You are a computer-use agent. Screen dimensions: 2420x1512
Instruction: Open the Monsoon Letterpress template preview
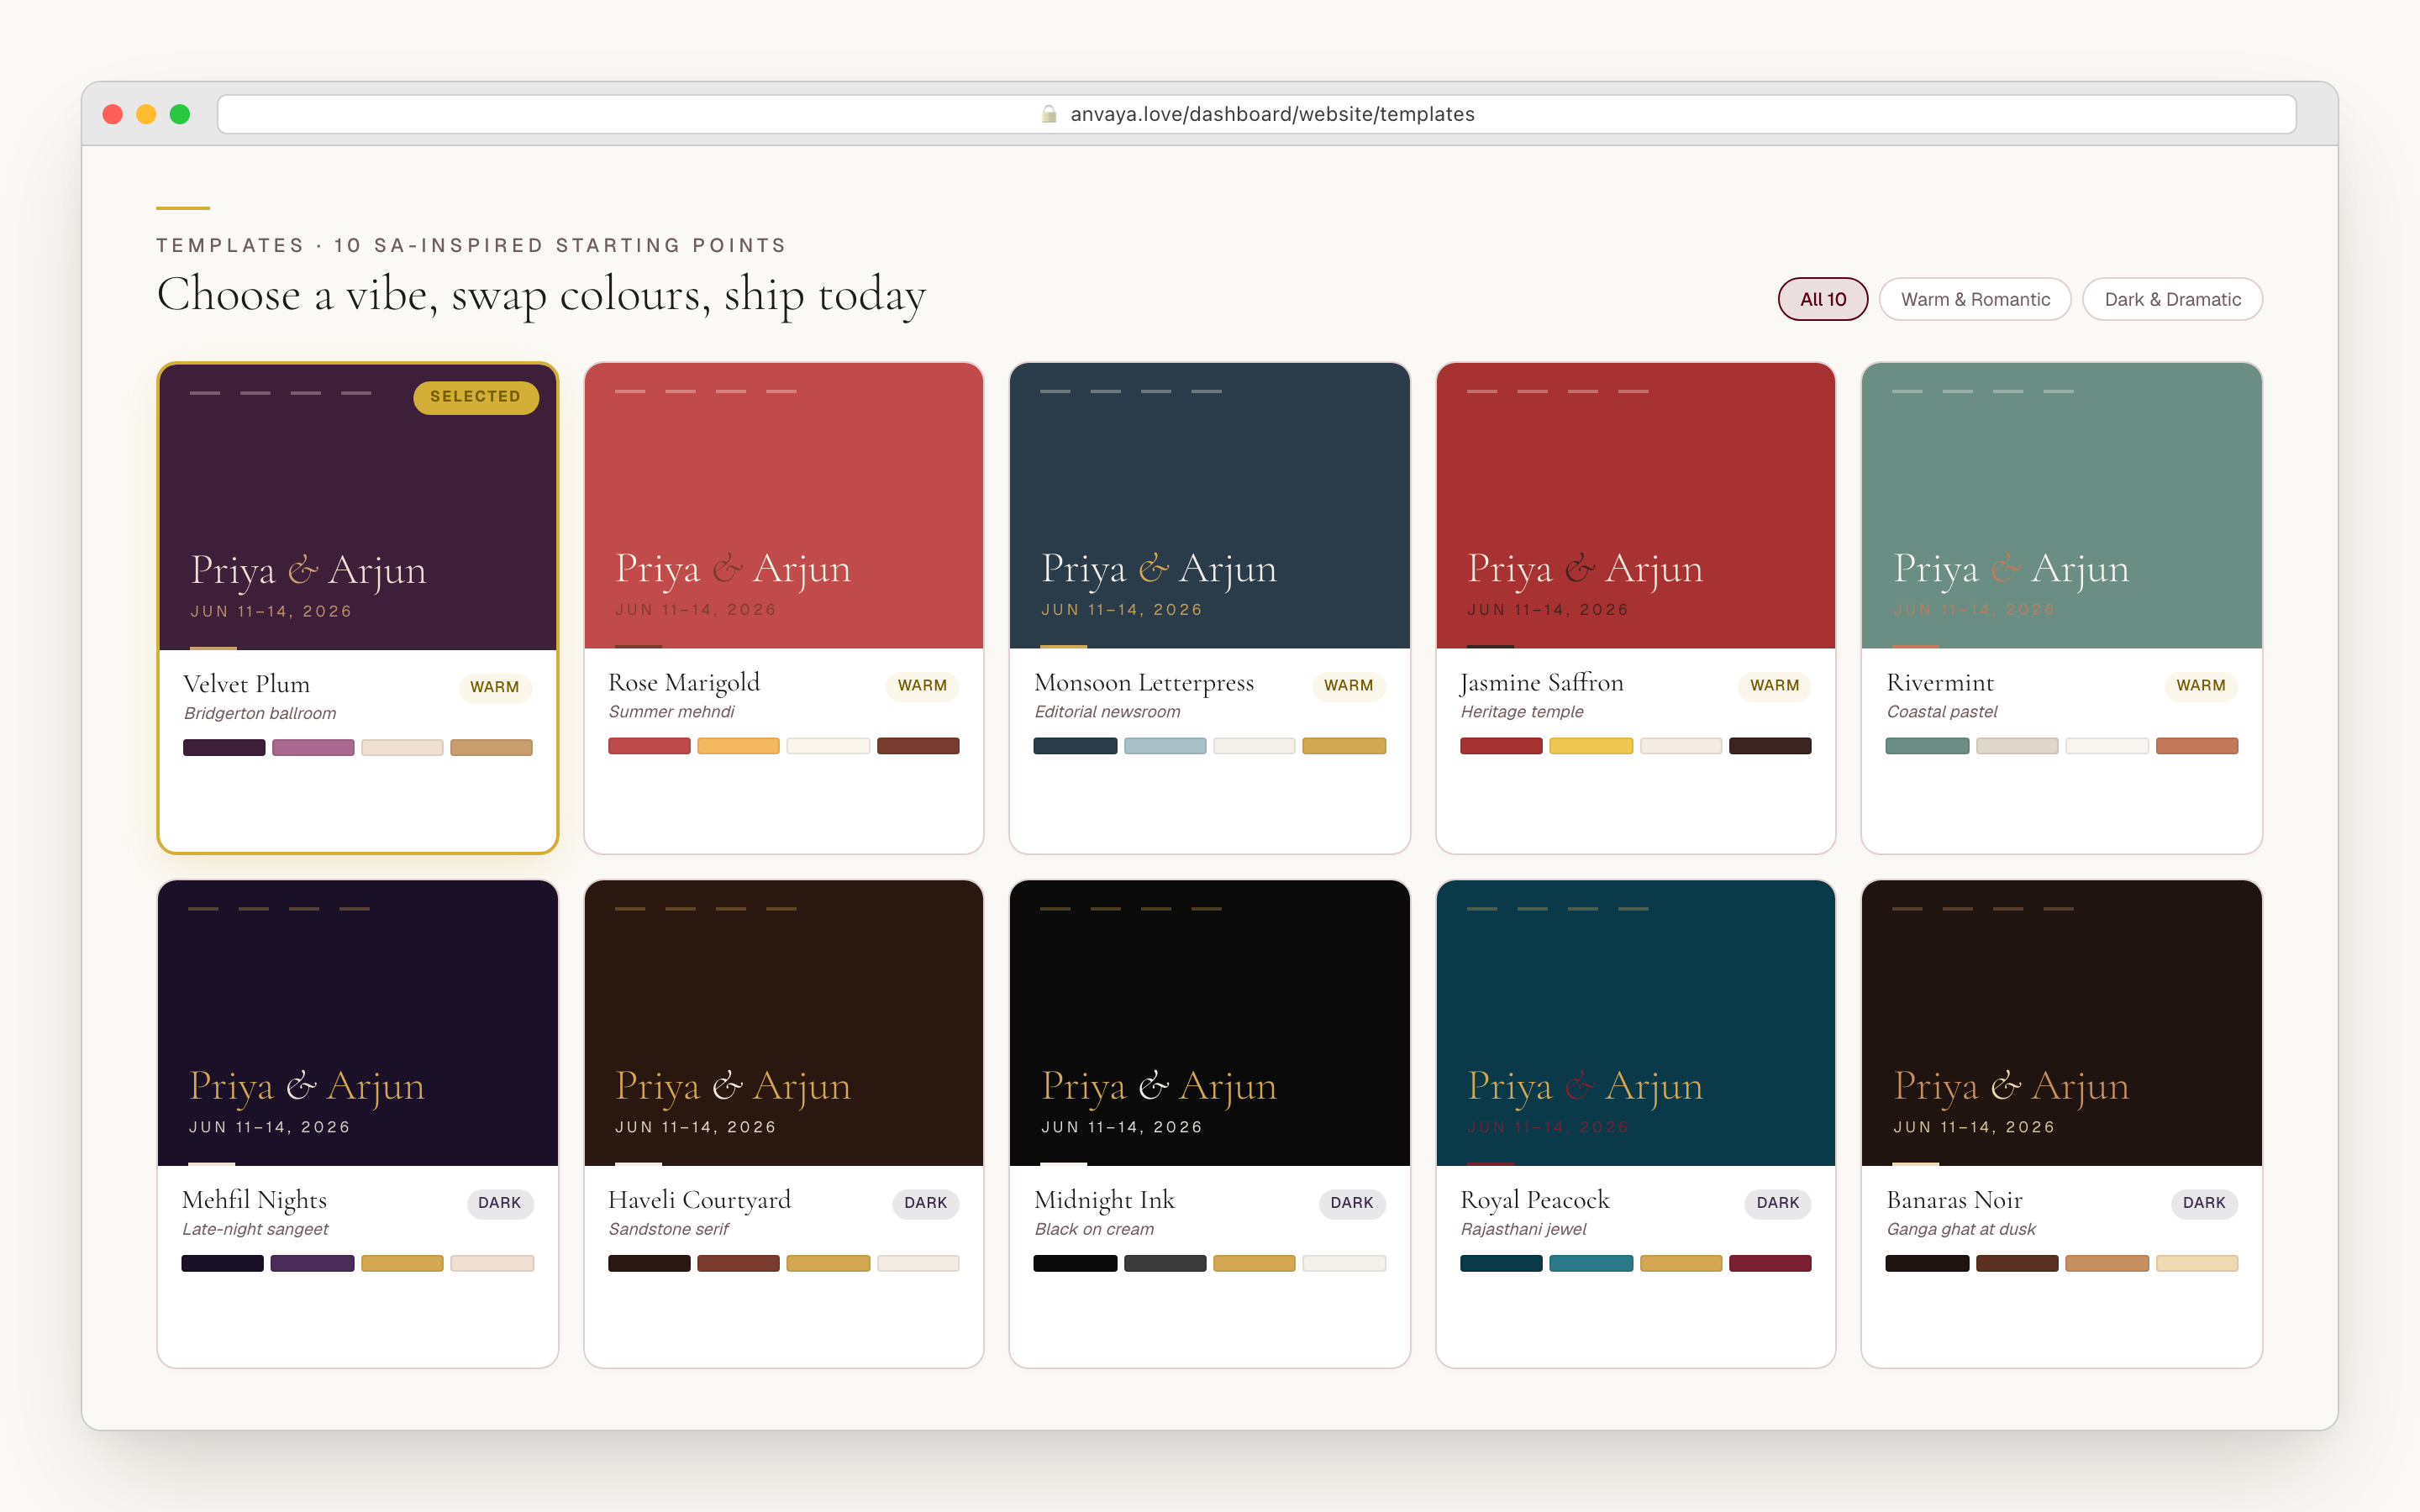[1210, 506]
